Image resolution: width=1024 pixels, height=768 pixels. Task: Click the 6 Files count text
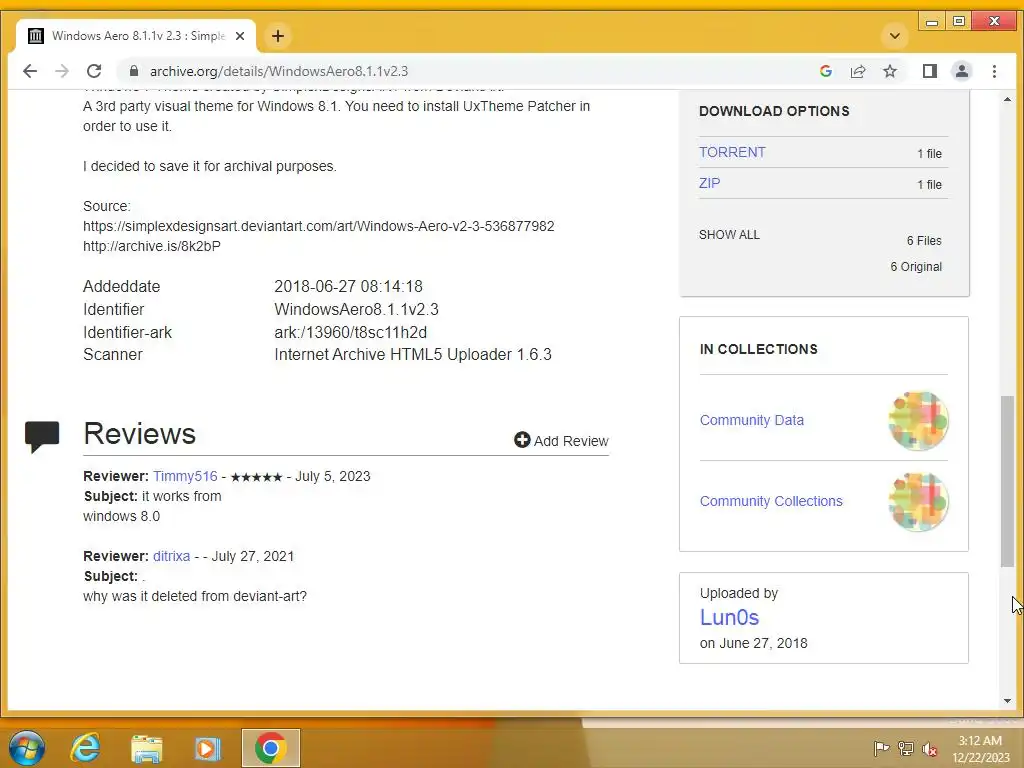point(923,240)
